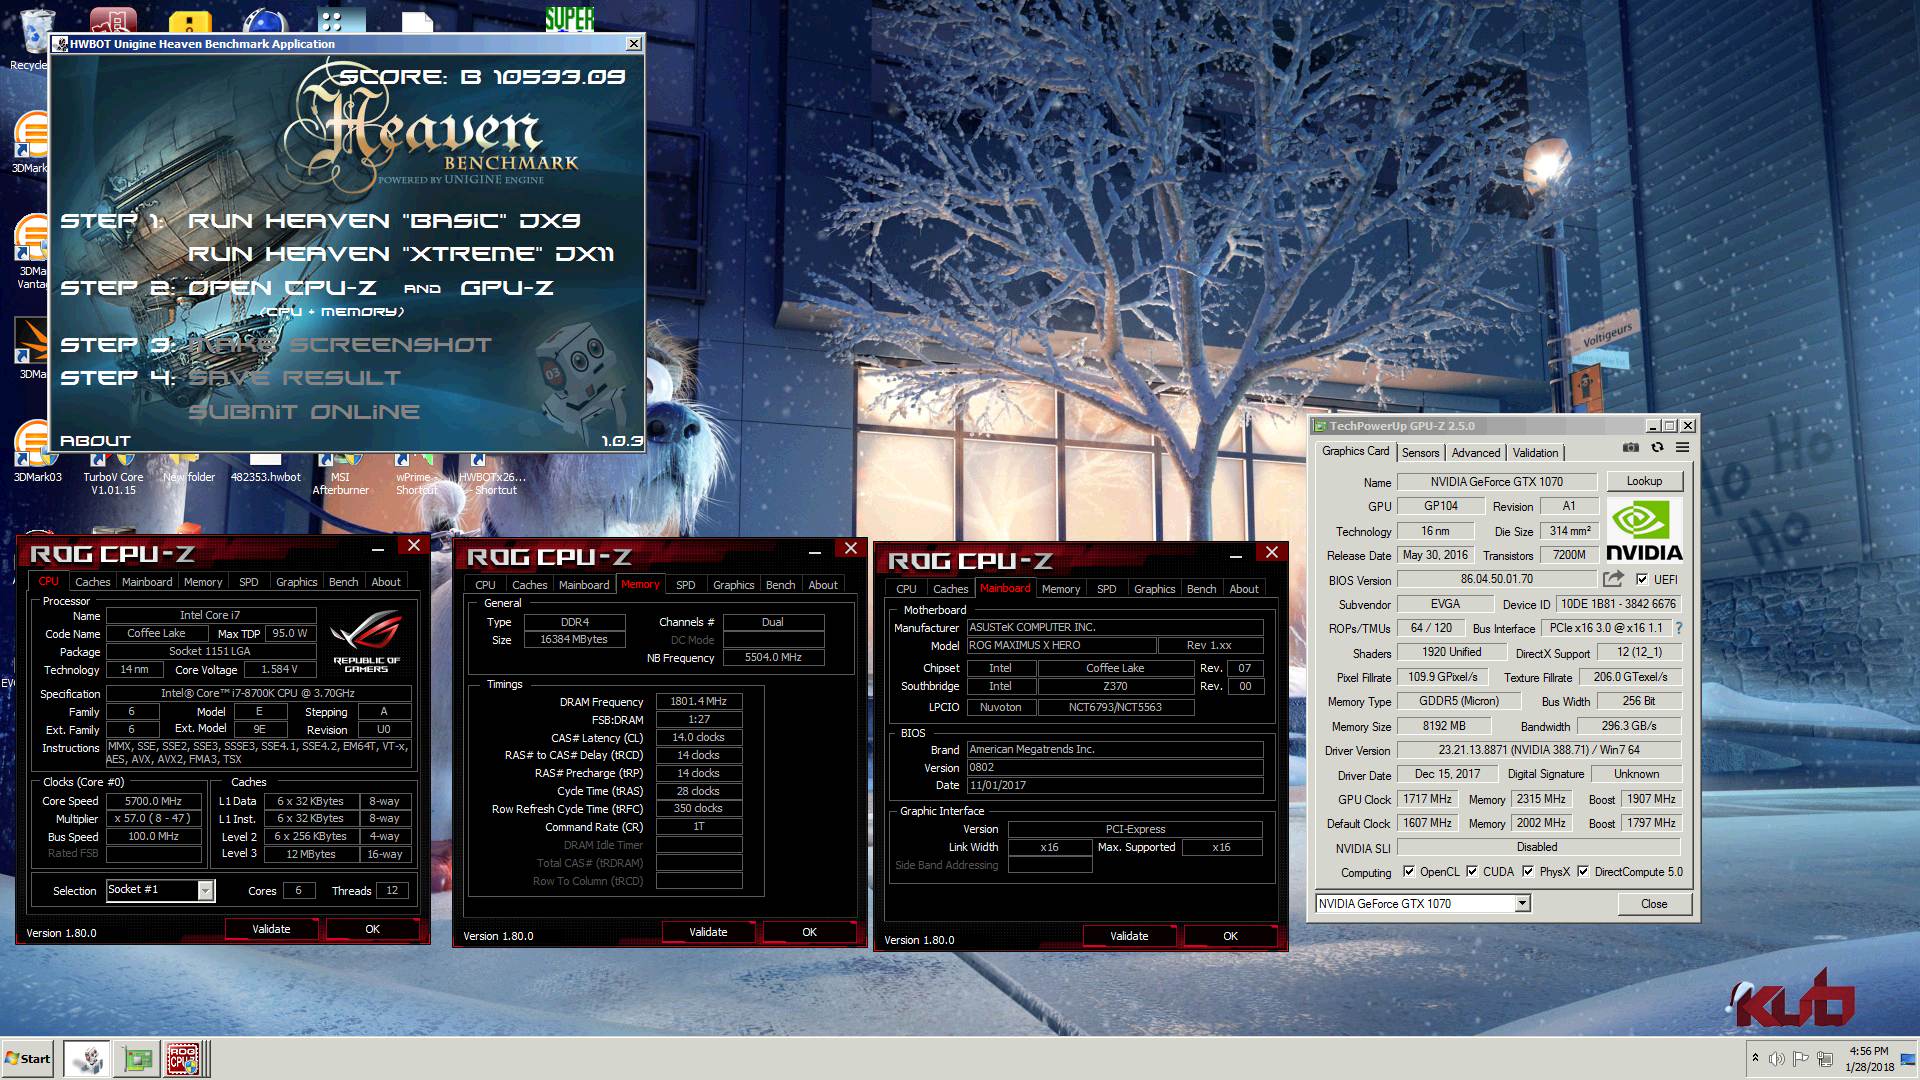
Task: Click the GPU-Z link in Heaven step 2
Action: pos(506,288)
